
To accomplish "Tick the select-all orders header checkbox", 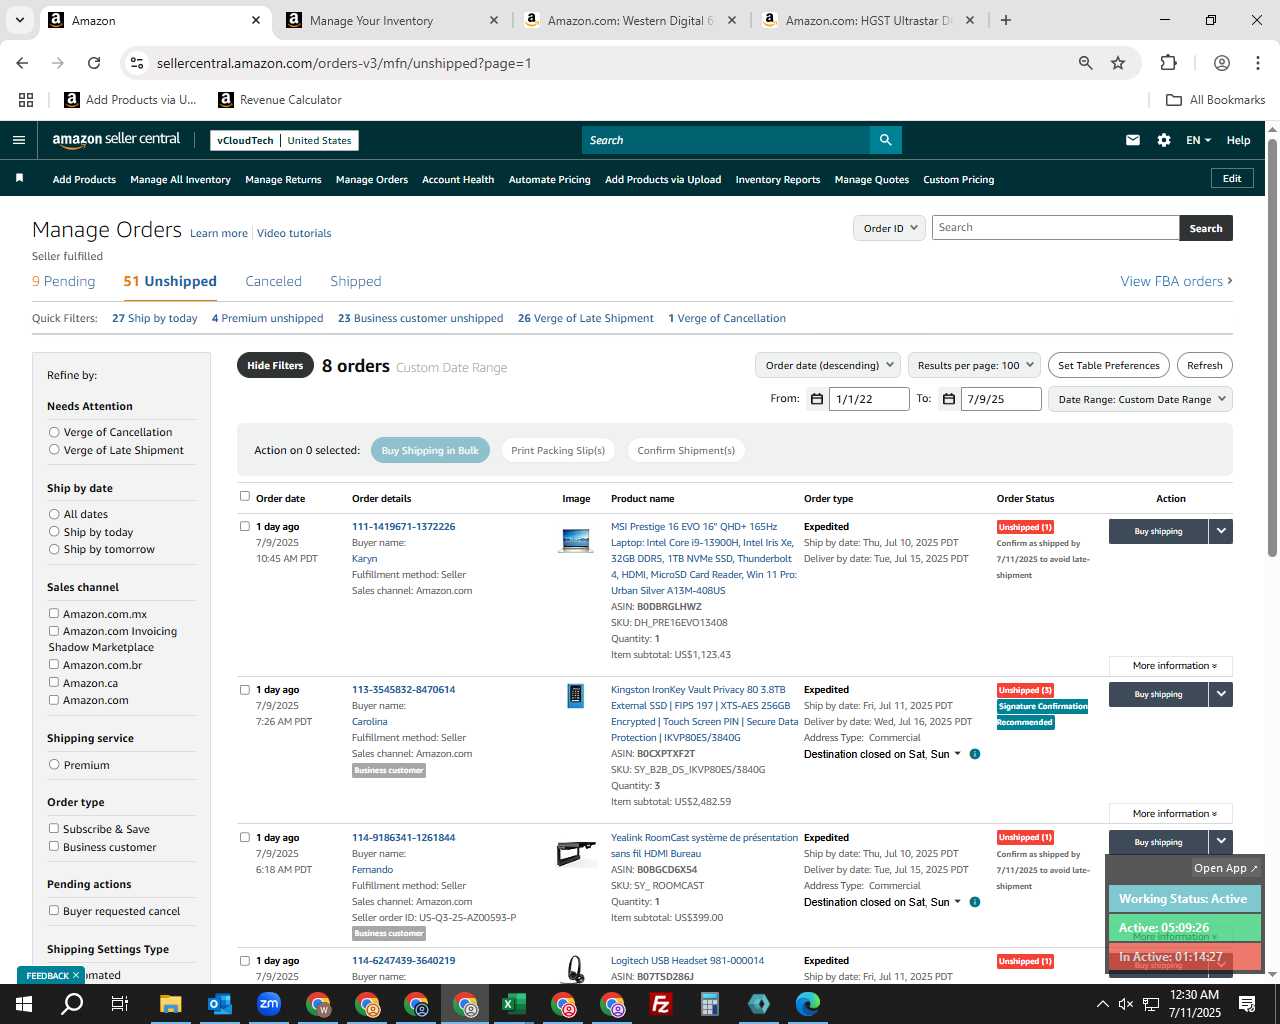I will coord(245,497).
